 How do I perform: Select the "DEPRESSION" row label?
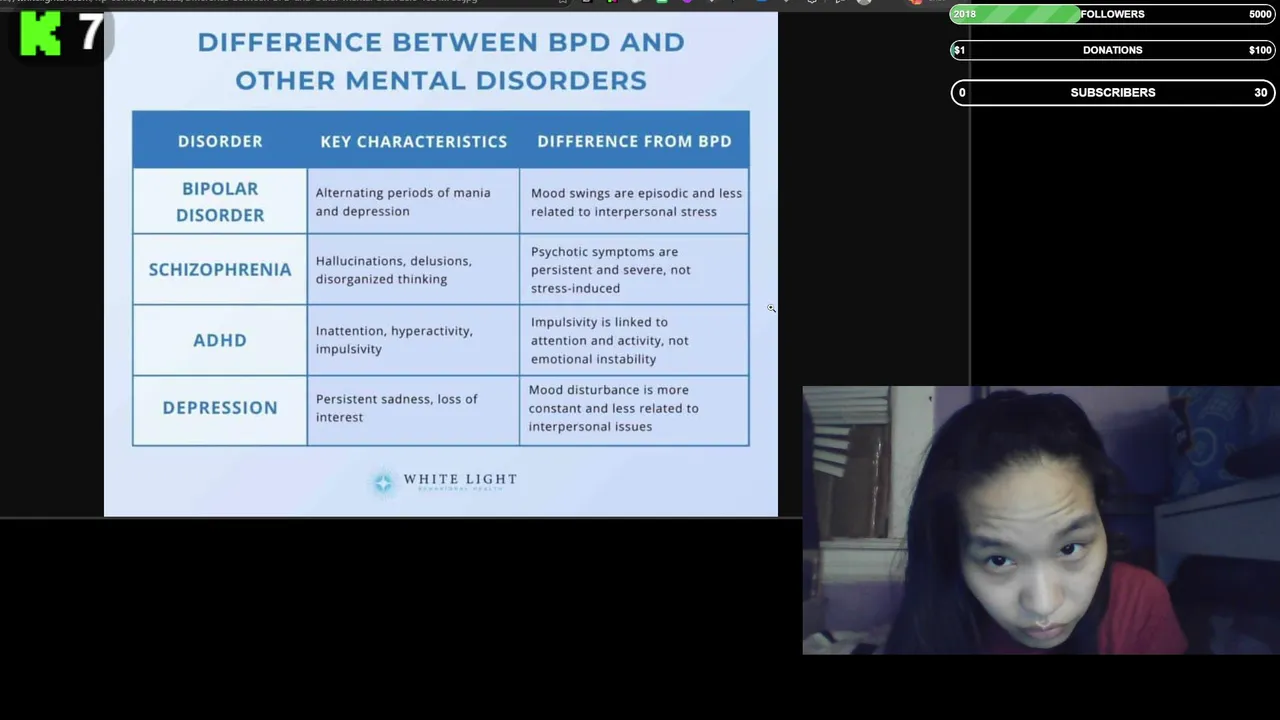(220, 408)
